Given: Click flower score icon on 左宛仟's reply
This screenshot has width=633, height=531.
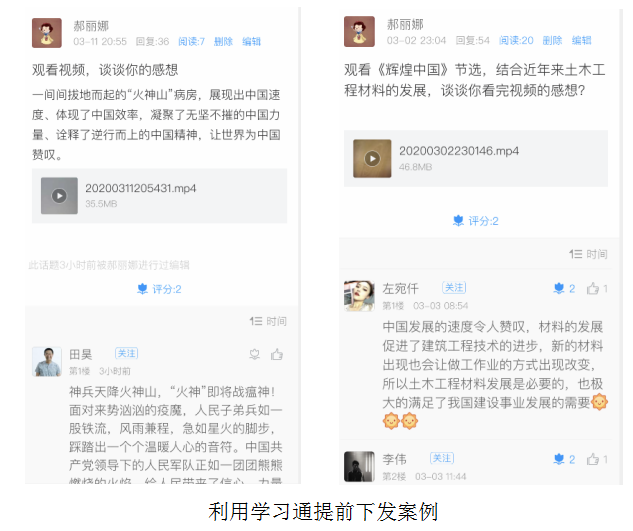Looking at the screenshot, I should click(x=559, y=288).
